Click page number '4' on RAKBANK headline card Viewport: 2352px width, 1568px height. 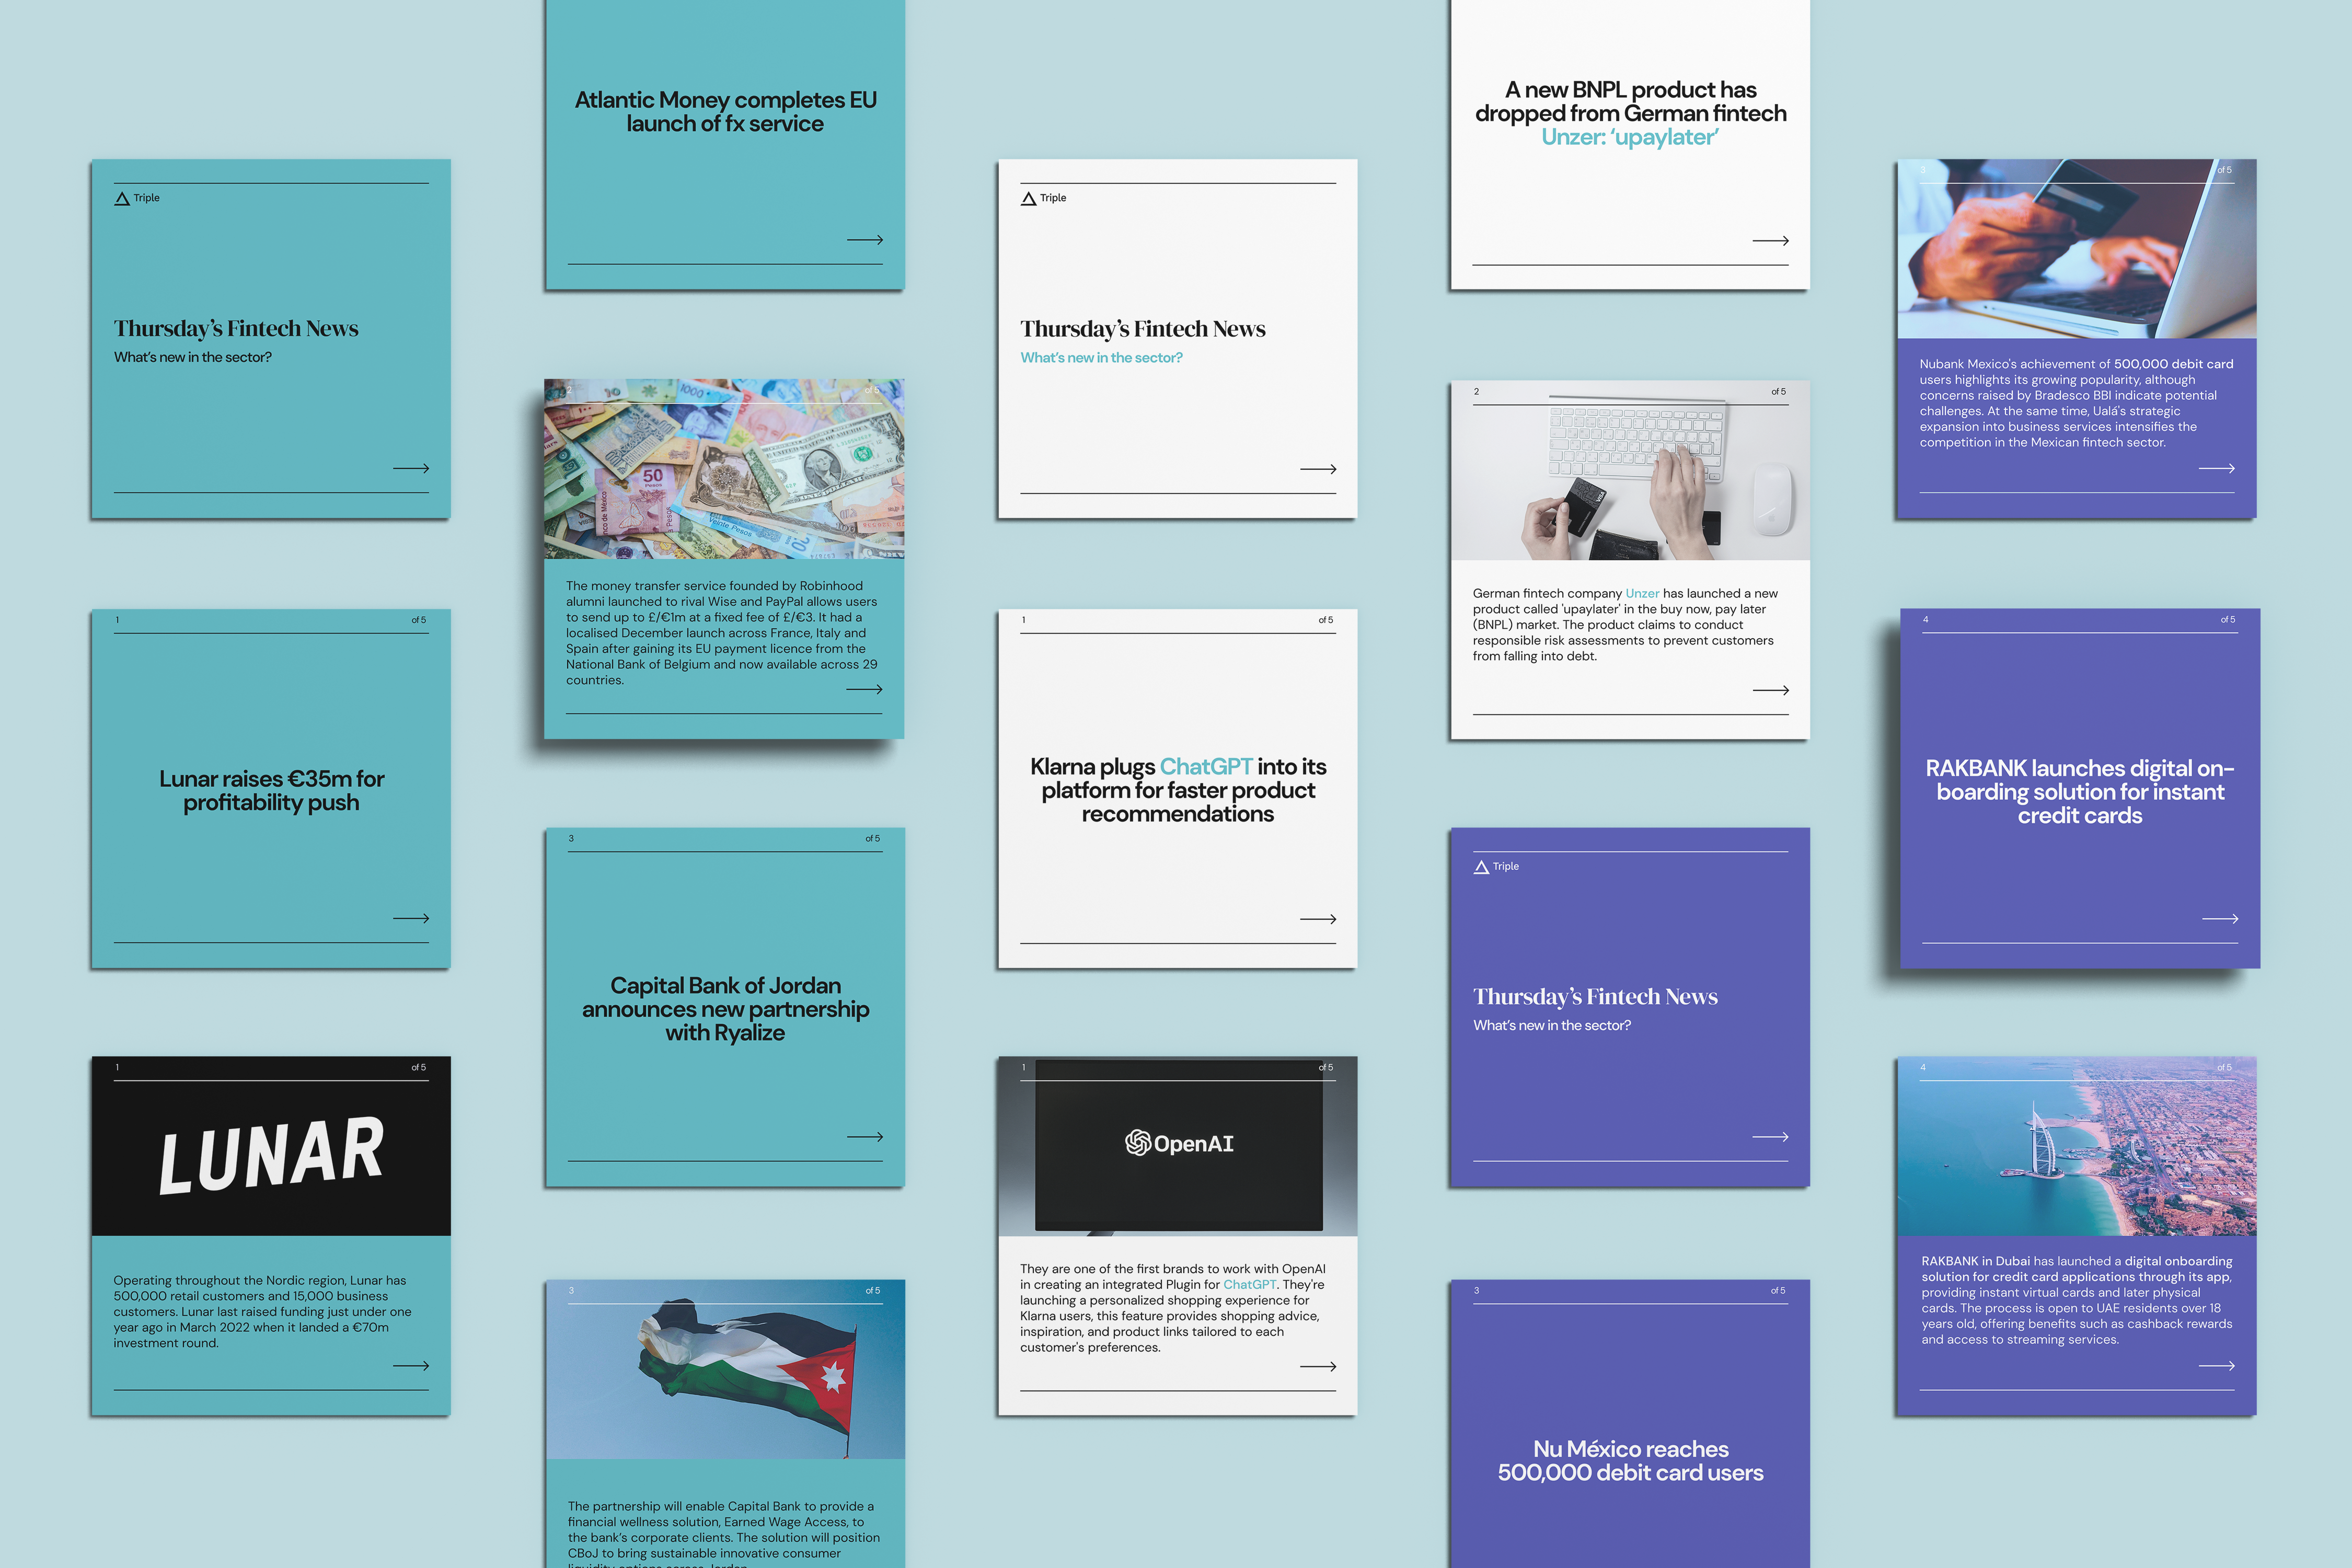1926,620
